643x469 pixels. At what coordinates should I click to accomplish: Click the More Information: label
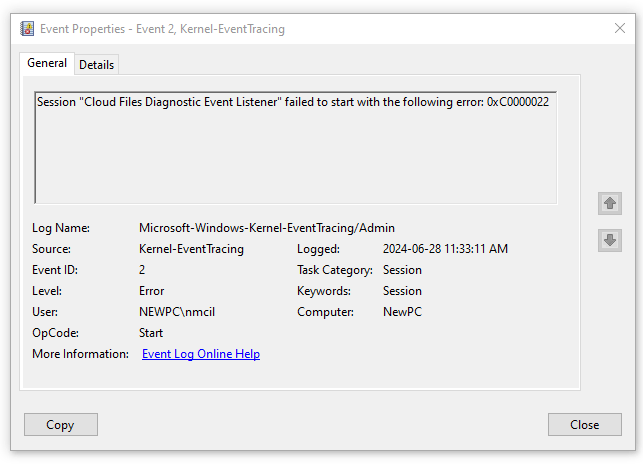click(80, 354)
